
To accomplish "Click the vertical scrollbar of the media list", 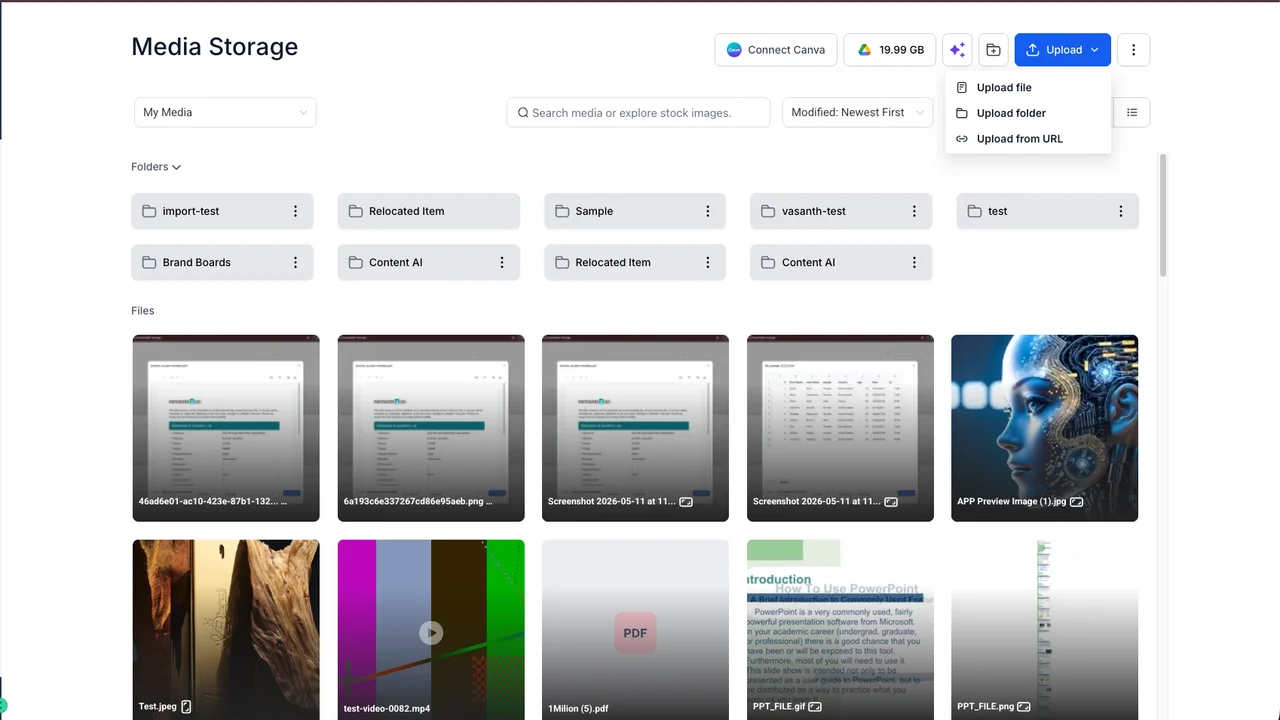I will 1163,215.
